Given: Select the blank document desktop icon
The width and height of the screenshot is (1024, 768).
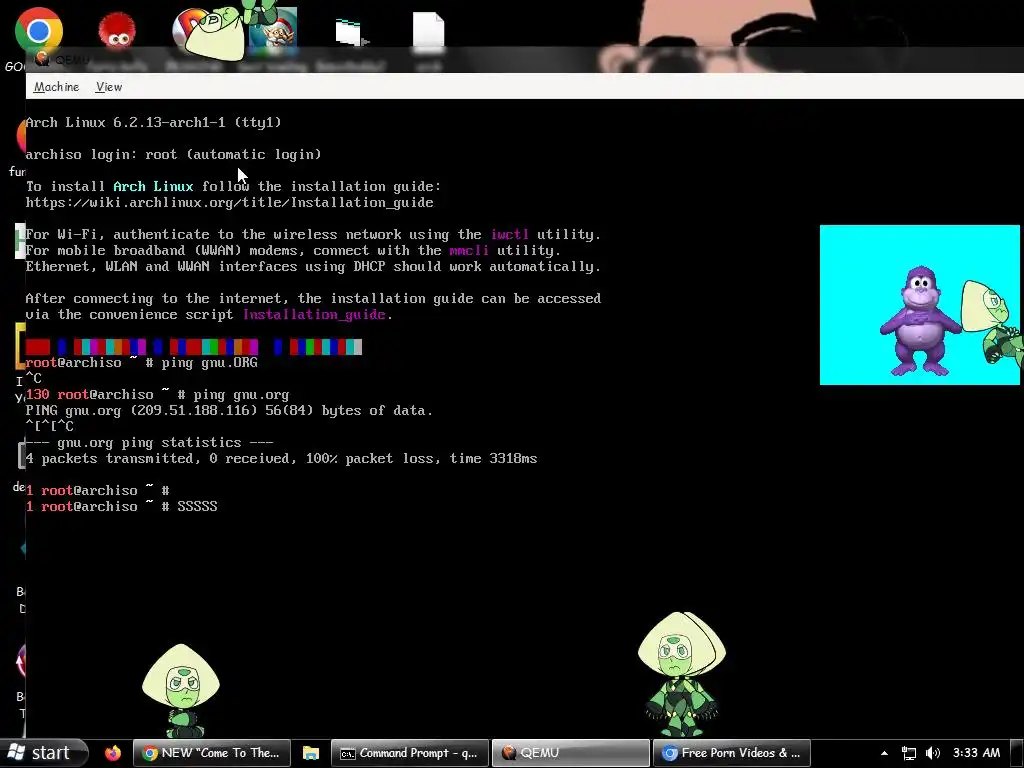Looking at the screenshot, I should click(x=428, y=30).
